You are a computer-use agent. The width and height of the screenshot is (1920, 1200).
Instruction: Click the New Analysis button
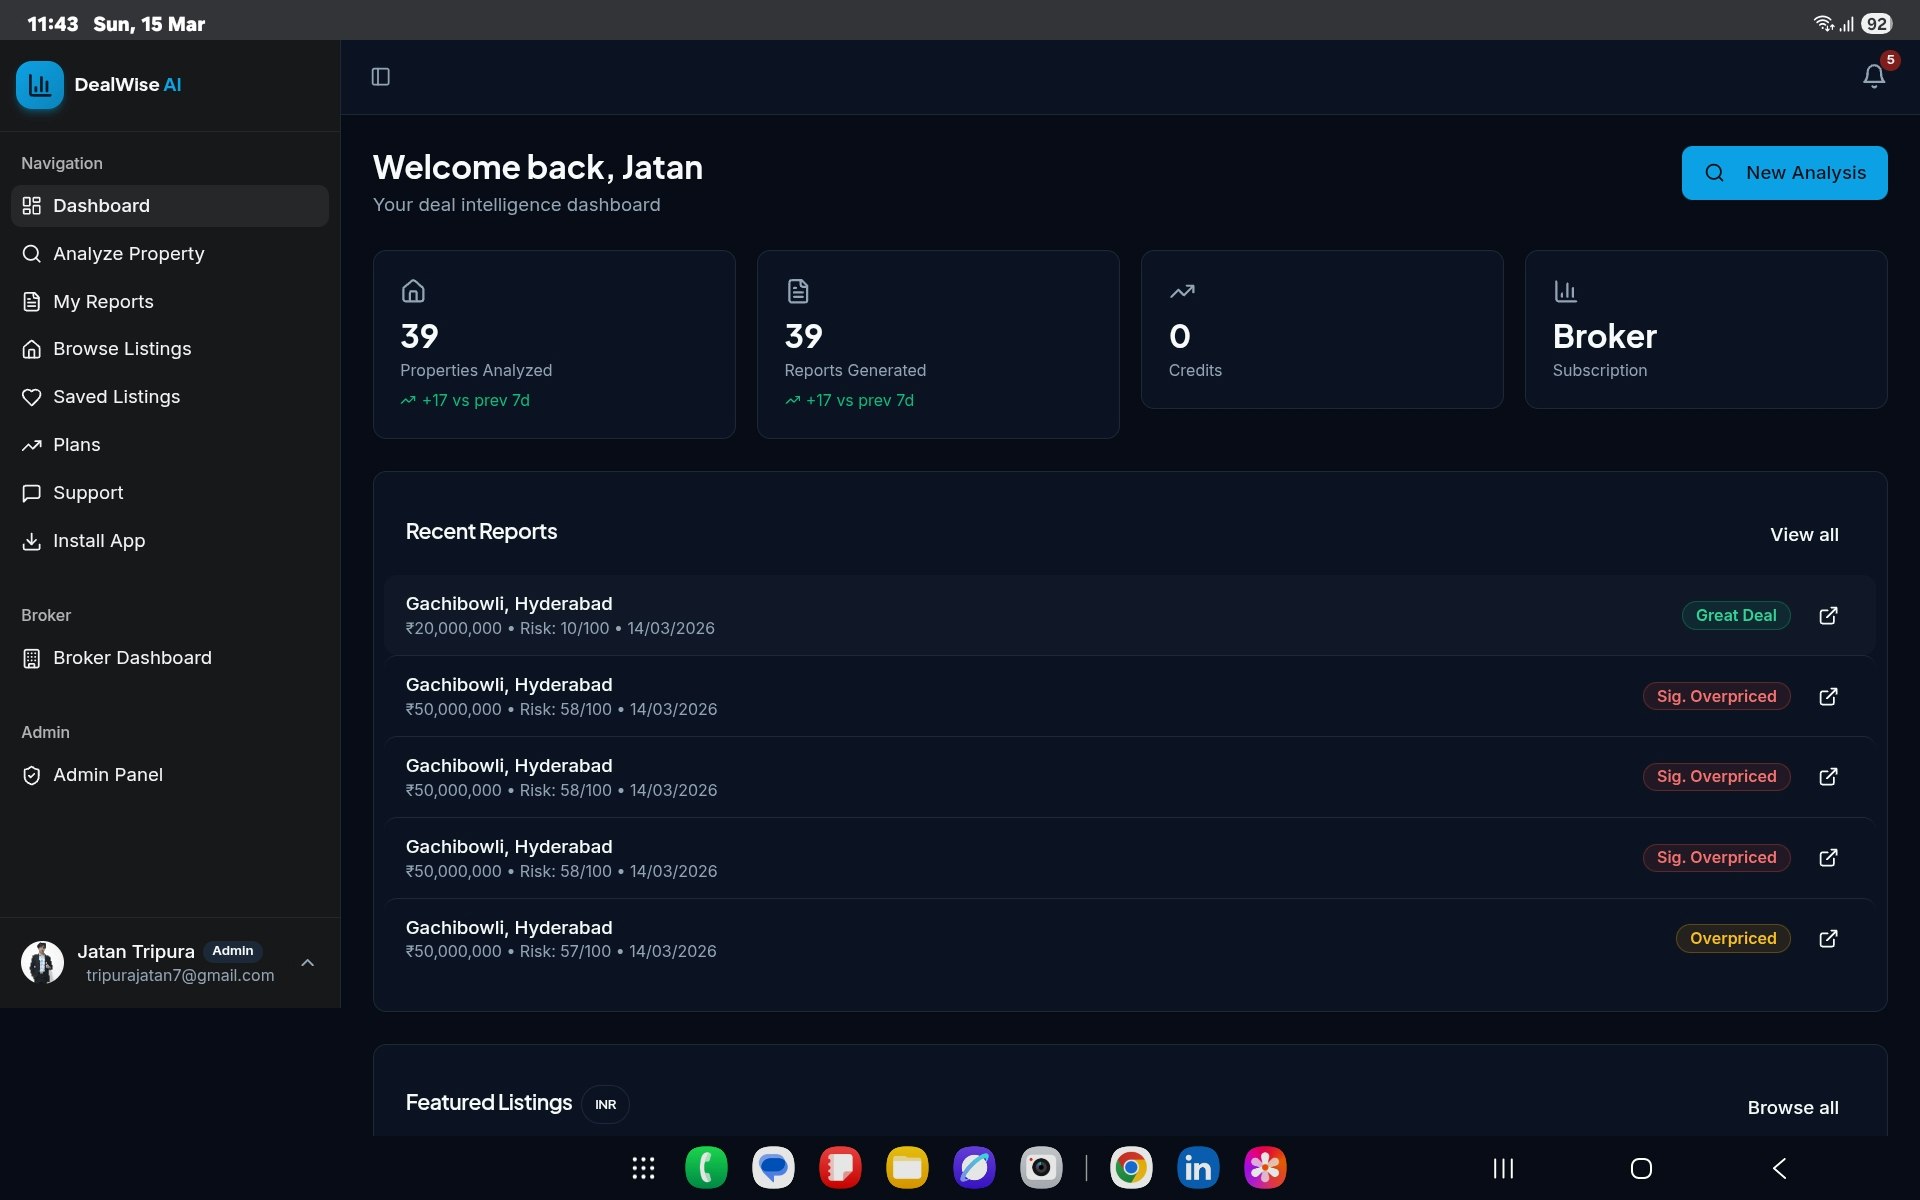point(1785,172)
